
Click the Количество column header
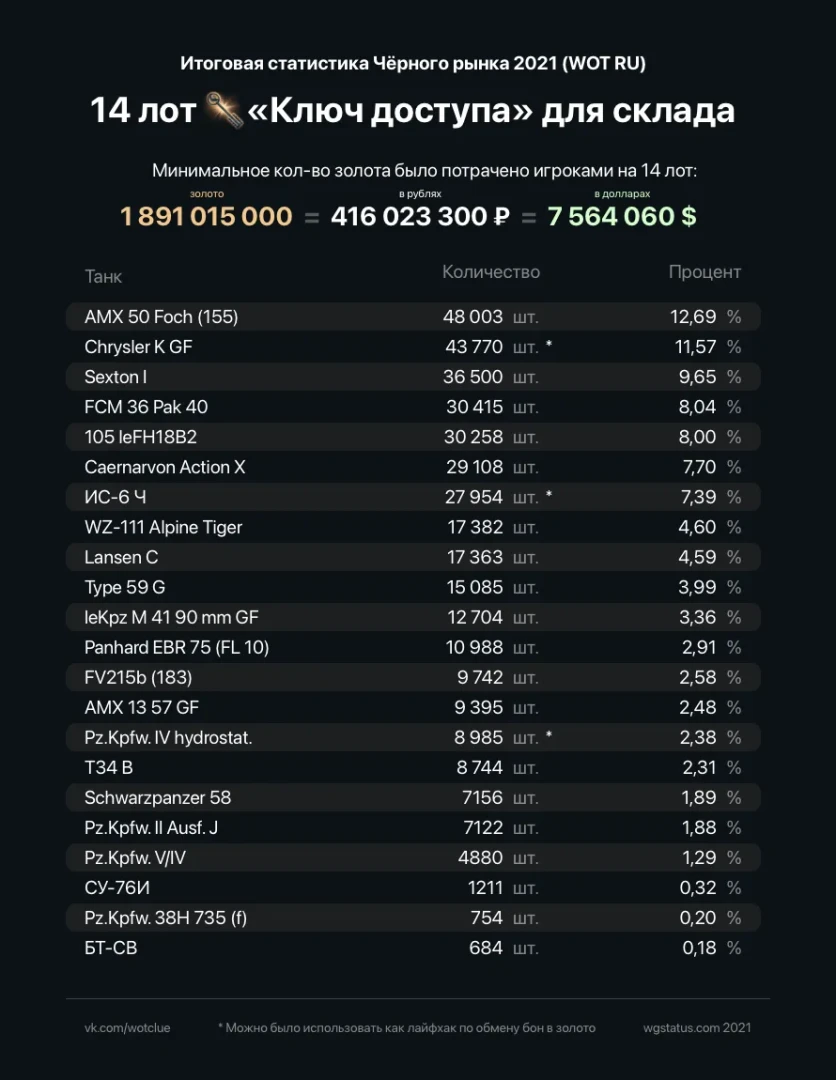[x=491, y=272]
